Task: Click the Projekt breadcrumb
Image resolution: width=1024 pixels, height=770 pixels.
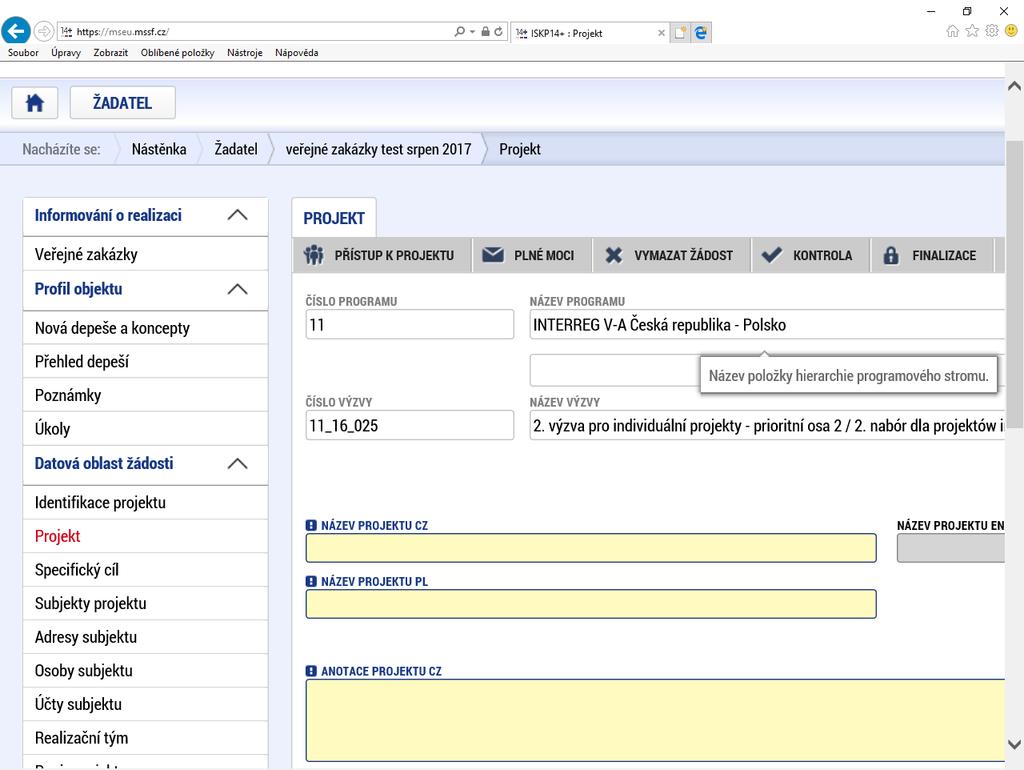Action: point(520,149)
